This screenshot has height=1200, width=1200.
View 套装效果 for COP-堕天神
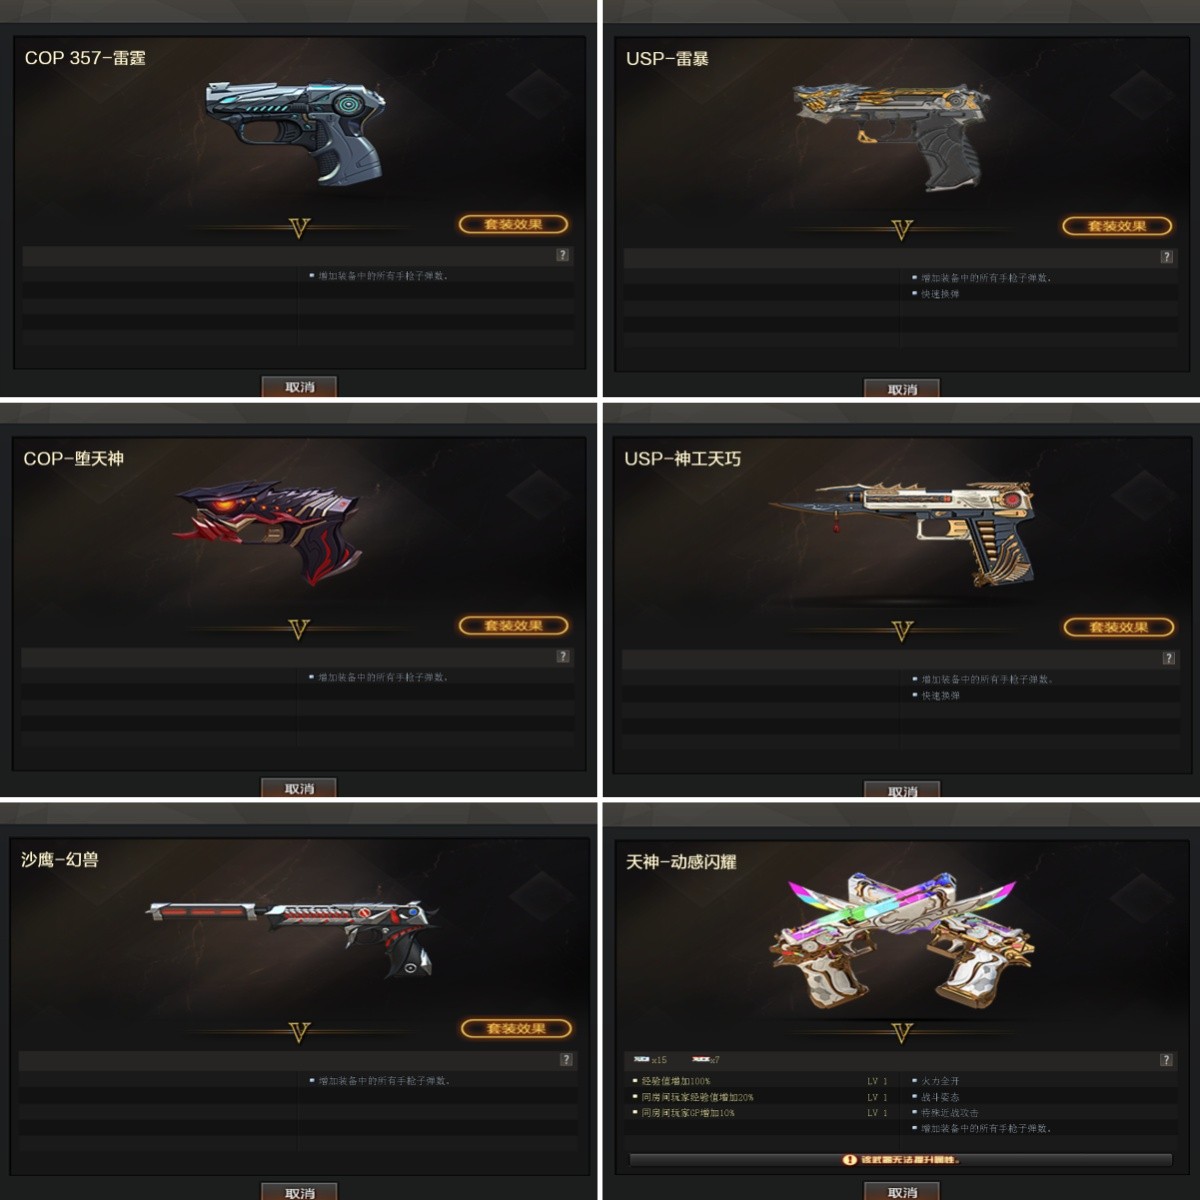513,626
